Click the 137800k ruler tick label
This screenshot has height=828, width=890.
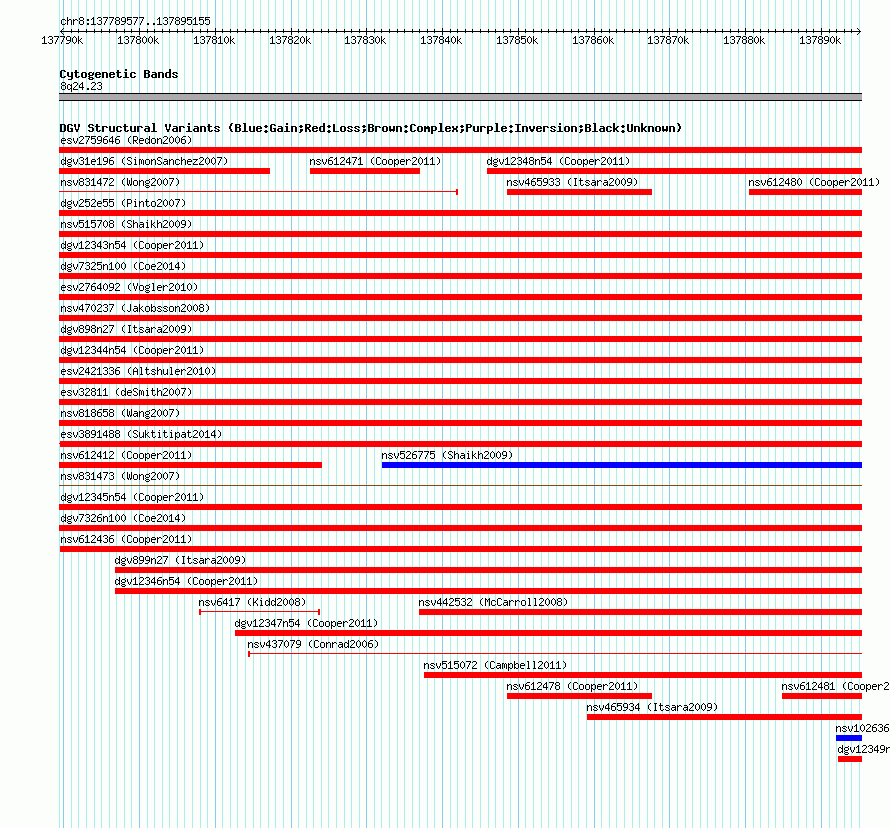(138, 40)
